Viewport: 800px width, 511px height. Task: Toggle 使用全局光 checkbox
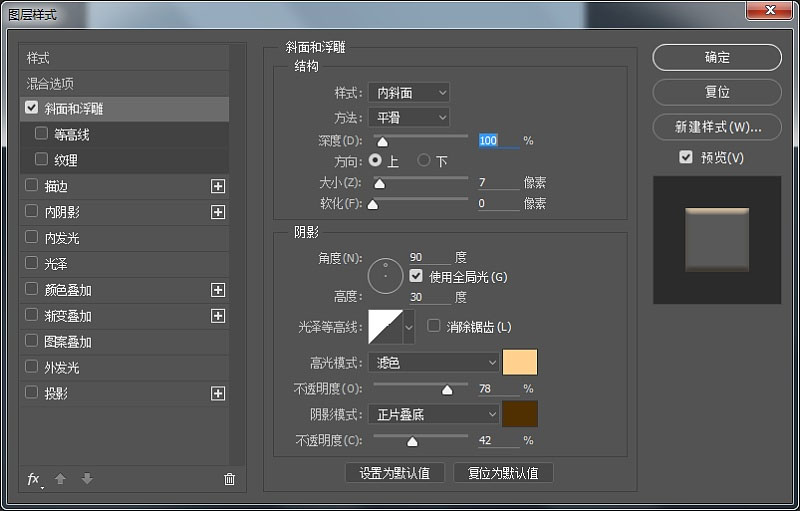pos(416,276)
